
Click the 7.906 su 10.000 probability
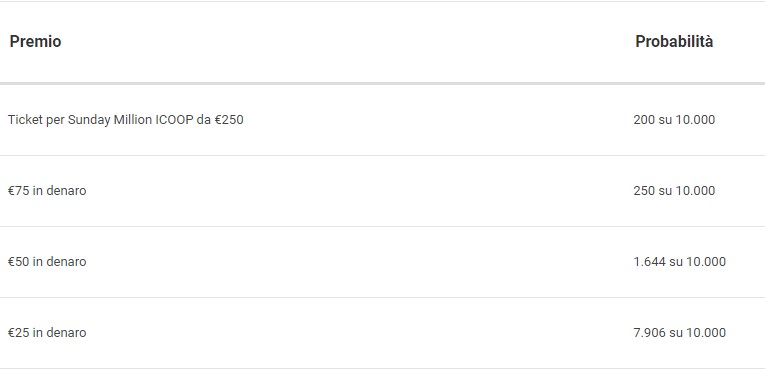679,332
